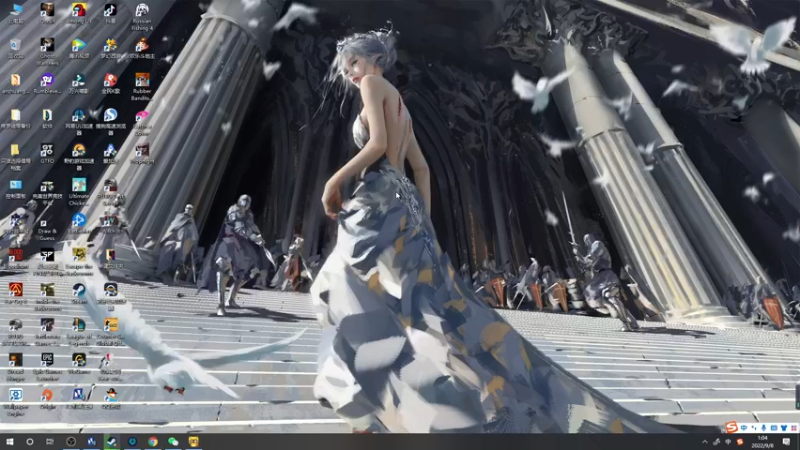Open the Blood game red-icon shortcut
The height and width of the screenshot is (450, 800).
point(16,255)
